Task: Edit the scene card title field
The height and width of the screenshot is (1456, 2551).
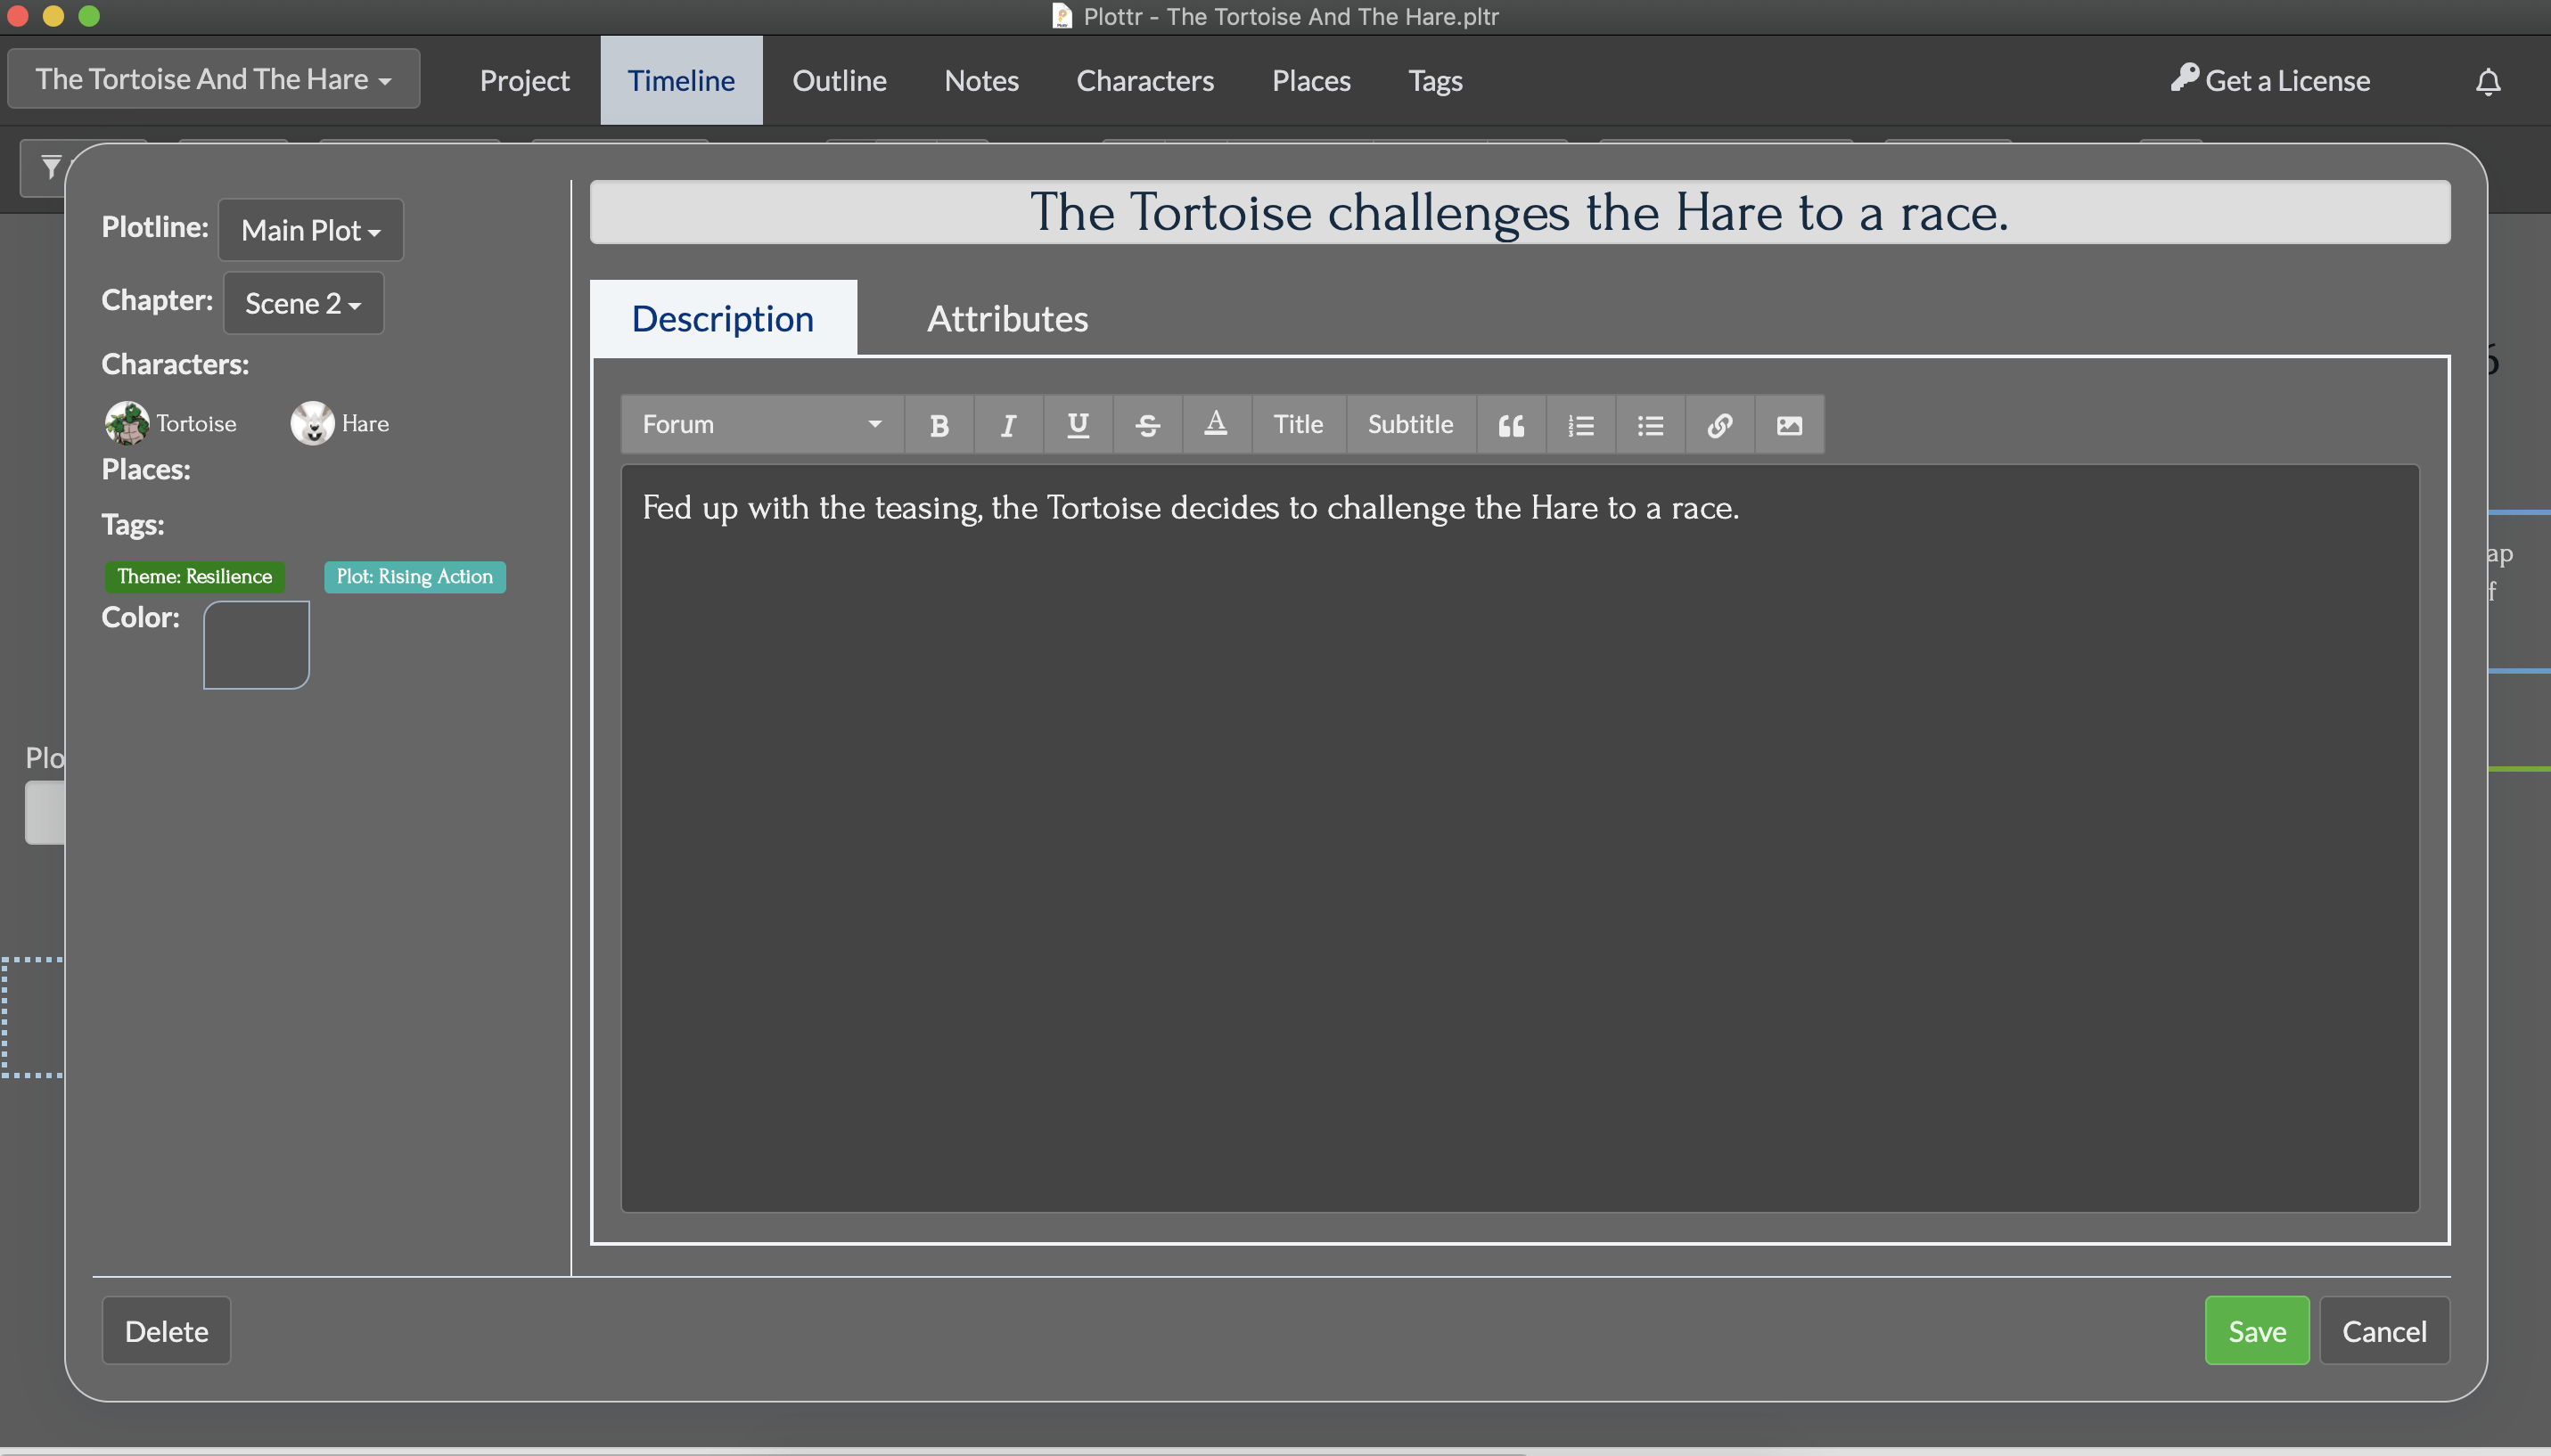Action: pos(1518,212)
